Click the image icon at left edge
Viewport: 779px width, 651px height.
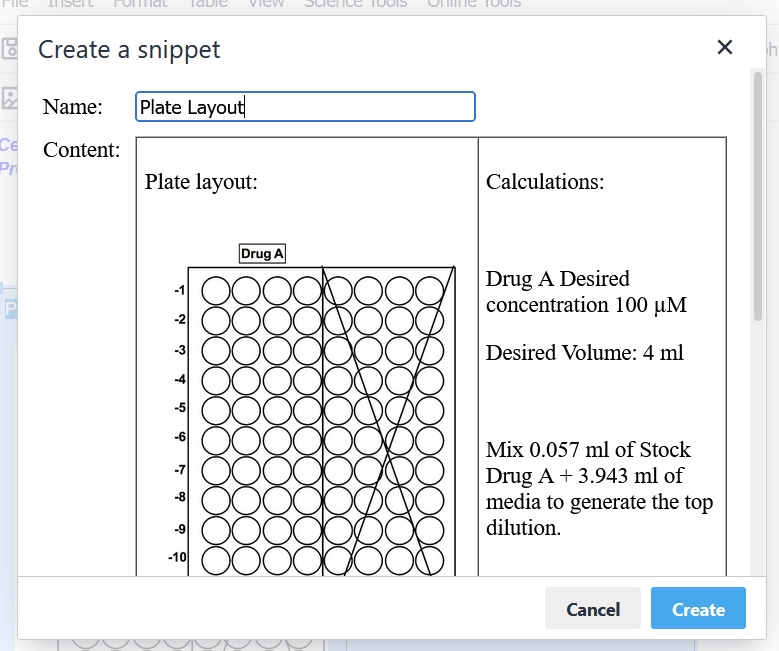click(x=9, y=98)
